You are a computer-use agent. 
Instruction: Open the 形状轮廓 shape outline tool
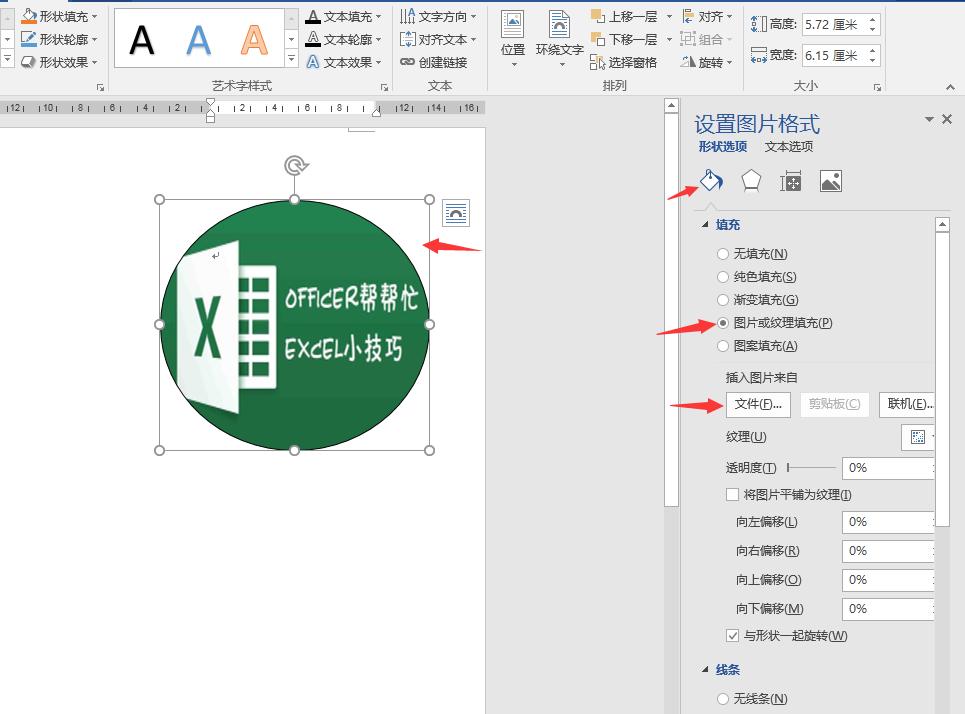coord(59,39)
